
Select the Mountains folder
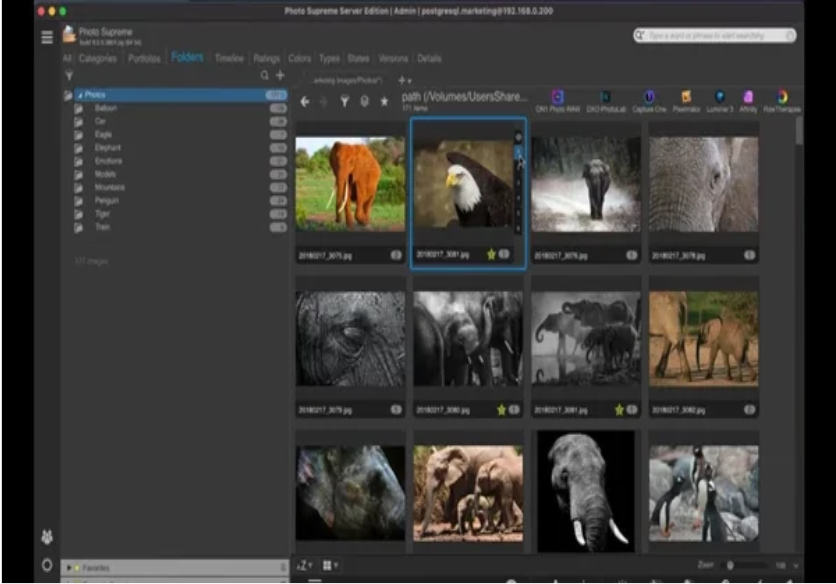(x=180, y=188)
